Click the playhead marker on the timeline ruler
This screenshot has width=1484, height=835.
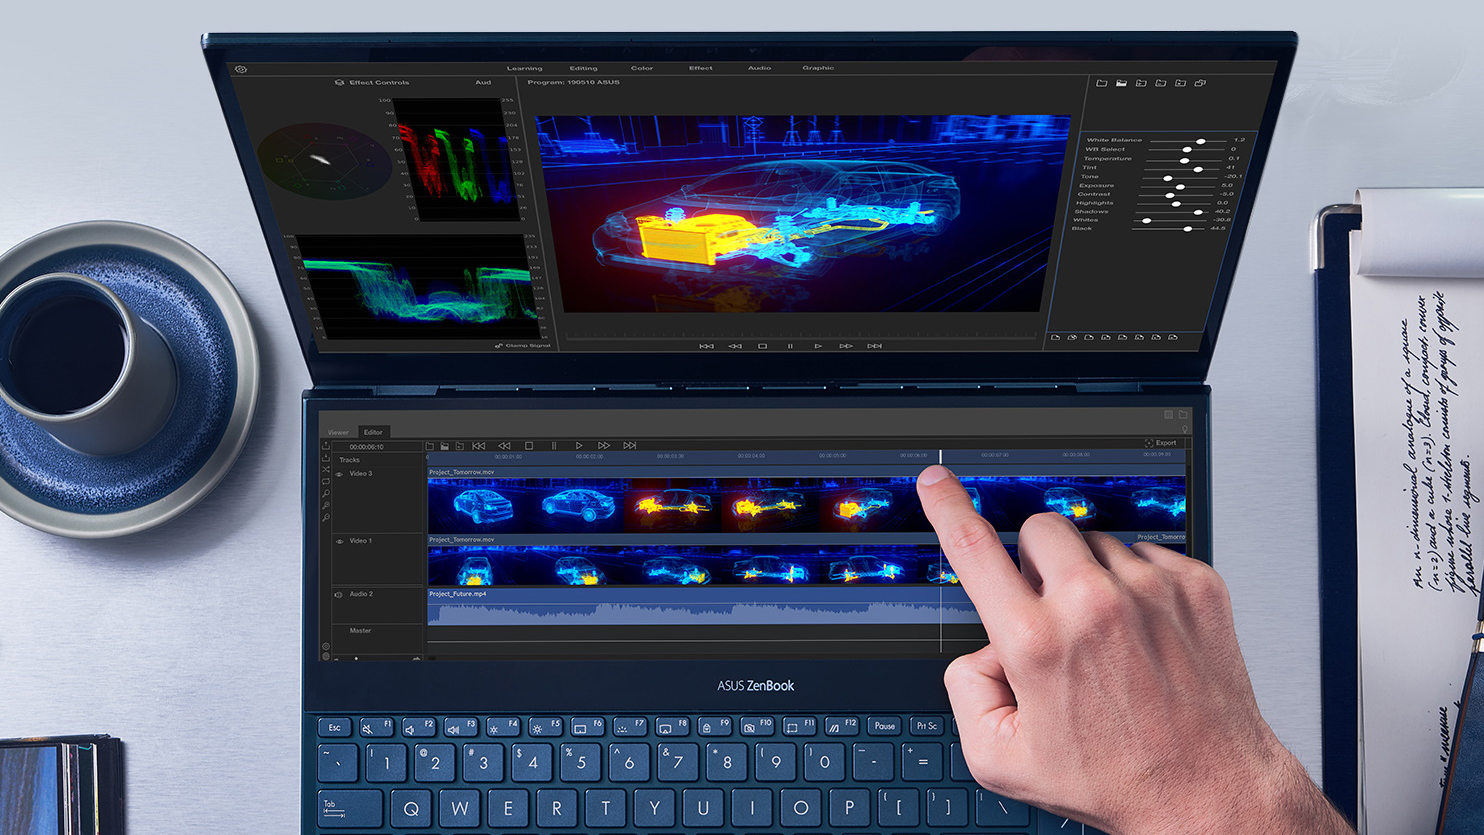pyautogui.click(x=940, y=456)
